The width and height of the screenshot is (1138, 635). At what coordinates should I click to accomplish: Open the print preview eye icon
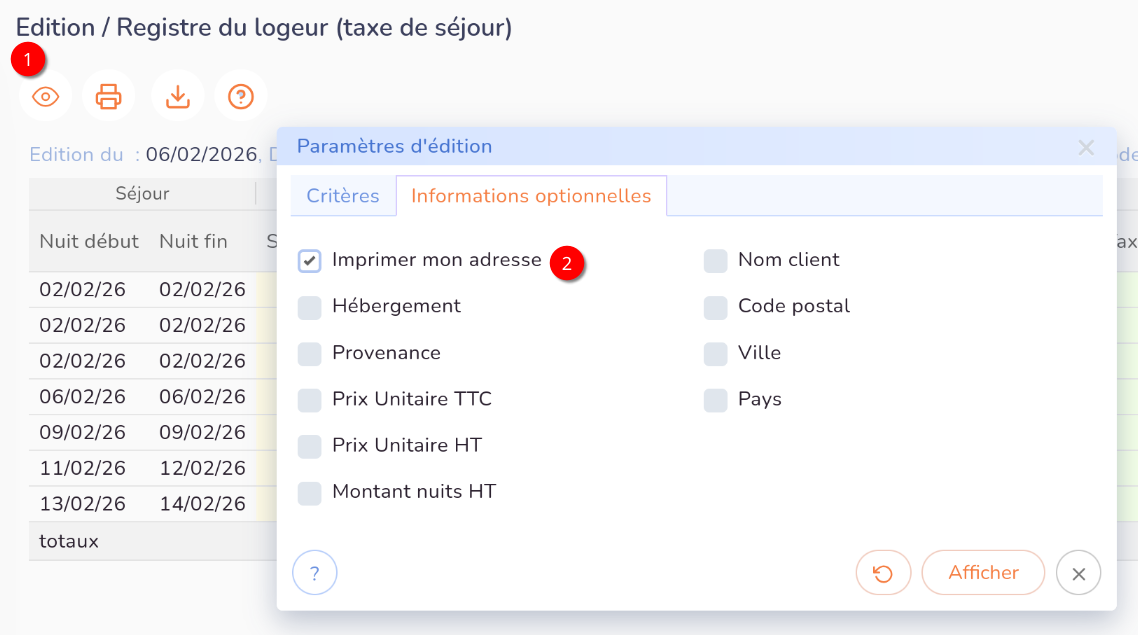44,95
